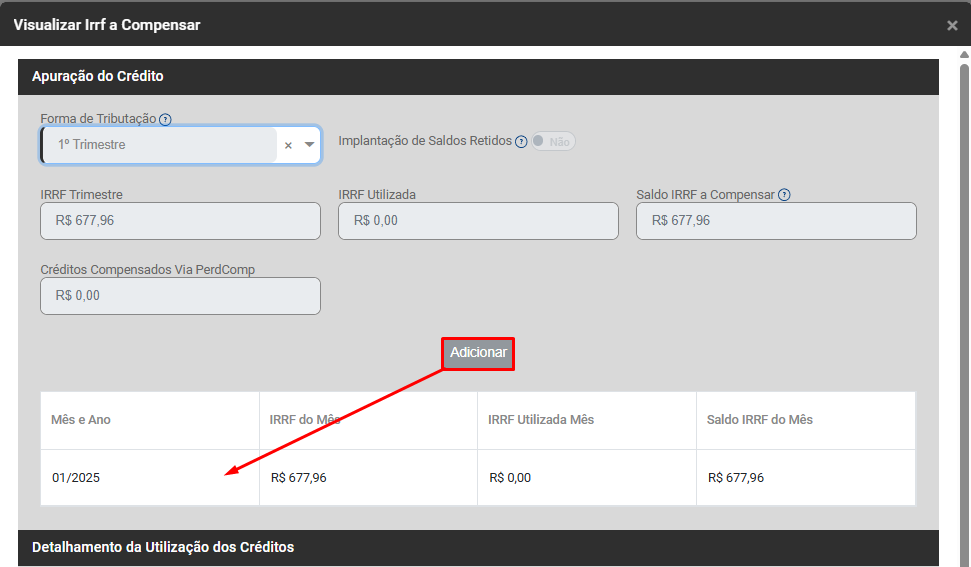
Task: Click the scrollbar up arrow
Action: pos(964,54)
